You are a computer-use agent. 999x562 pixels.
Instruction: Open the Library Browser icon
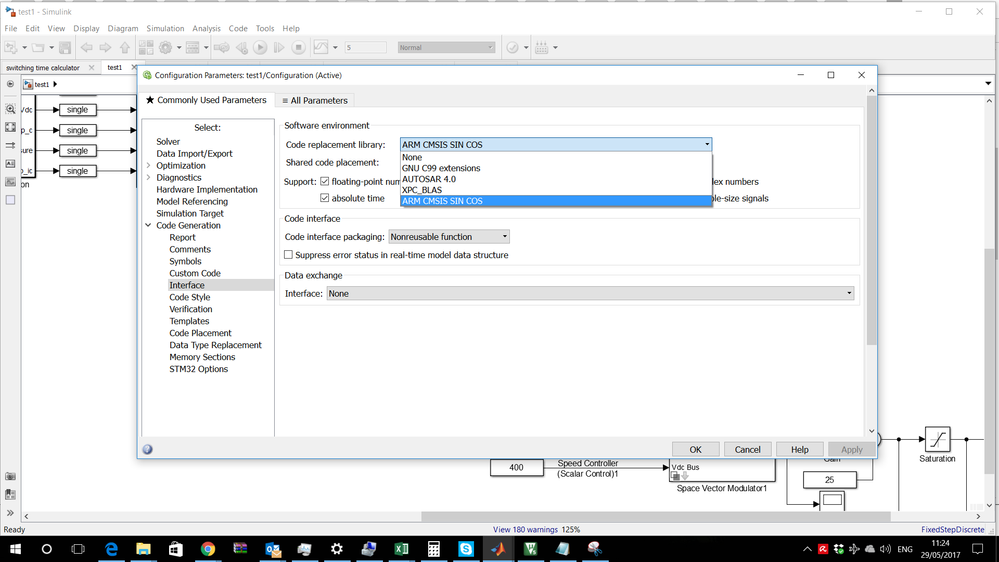pyautogui.click(x=146, y=47)
